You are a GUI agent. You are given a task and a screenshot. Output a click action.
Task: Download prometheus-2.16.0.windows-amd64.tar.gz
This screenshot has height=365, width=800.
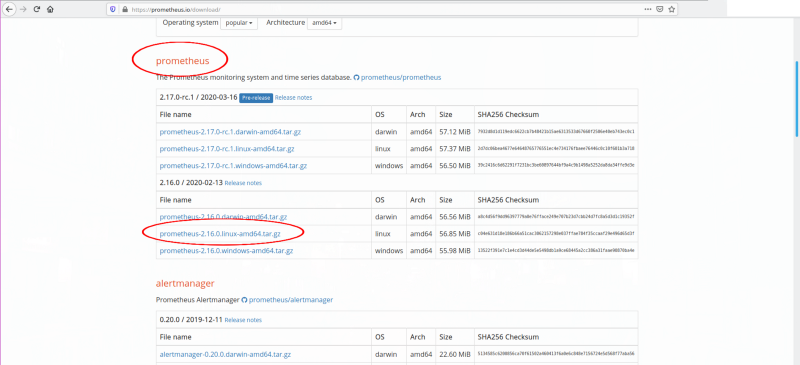point(226,251)
